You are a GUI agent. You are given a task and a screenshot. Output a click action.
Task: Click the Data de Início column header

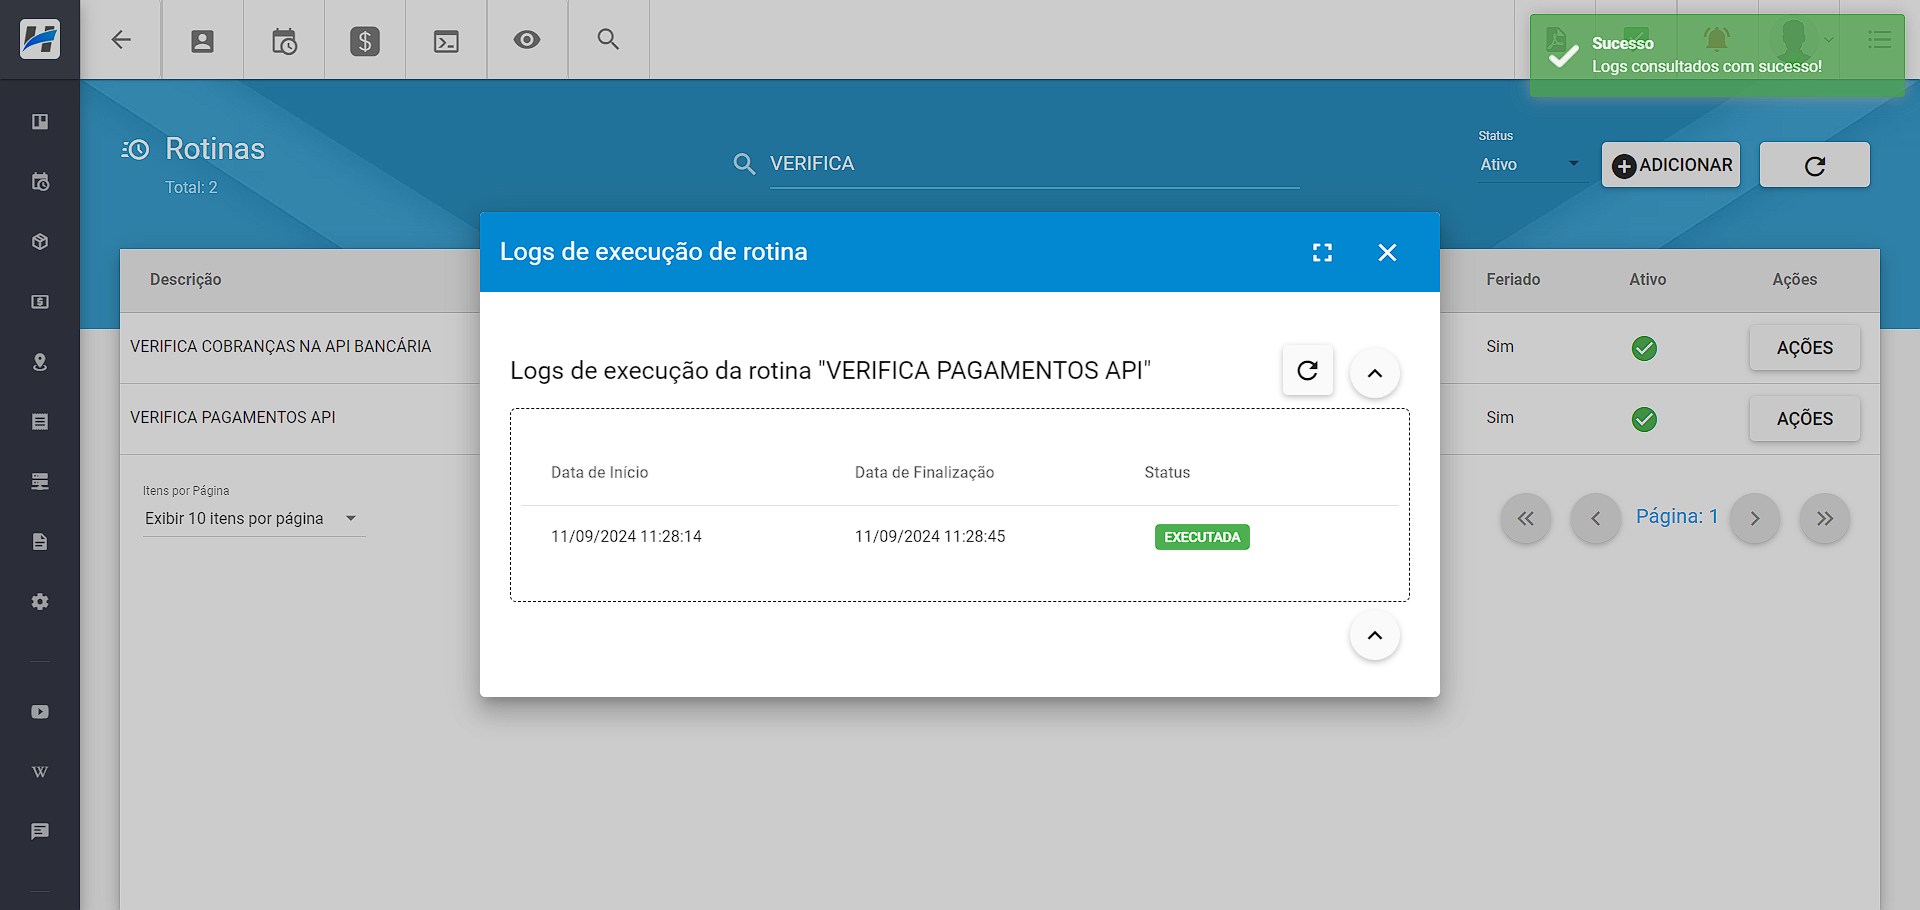(599, 472)
